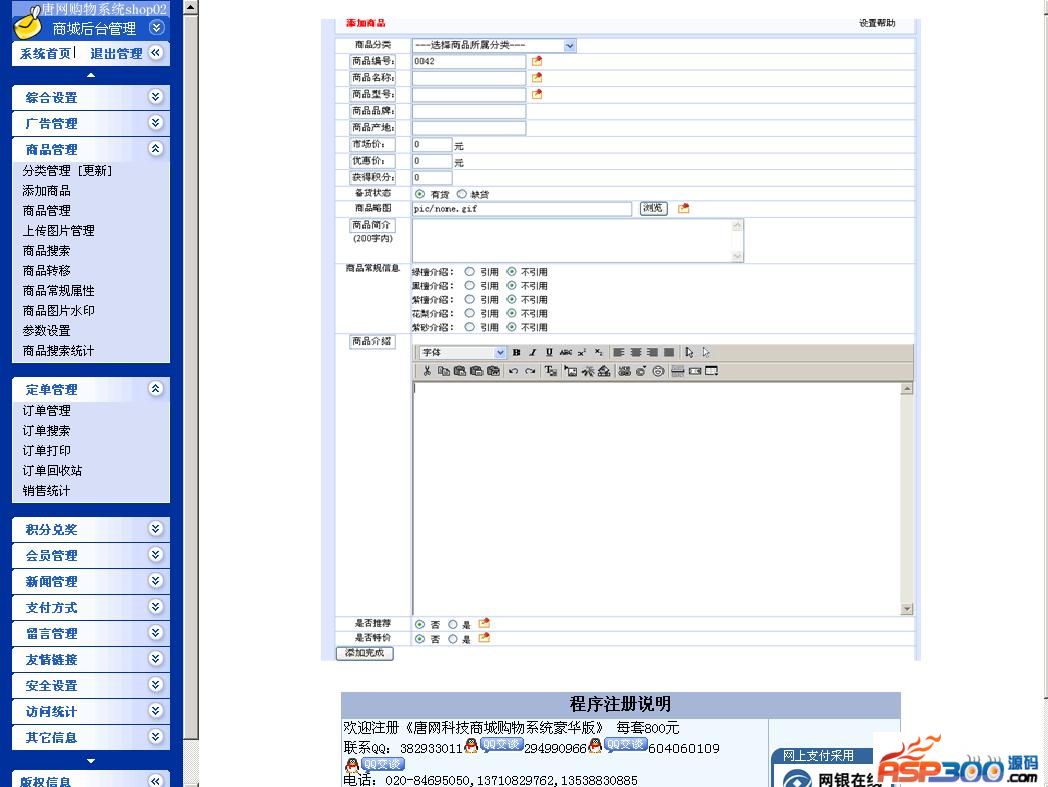Select 不引用 for 黑檀介绍
This screenshot has width=1048, height=787.
tap(511, 286)
